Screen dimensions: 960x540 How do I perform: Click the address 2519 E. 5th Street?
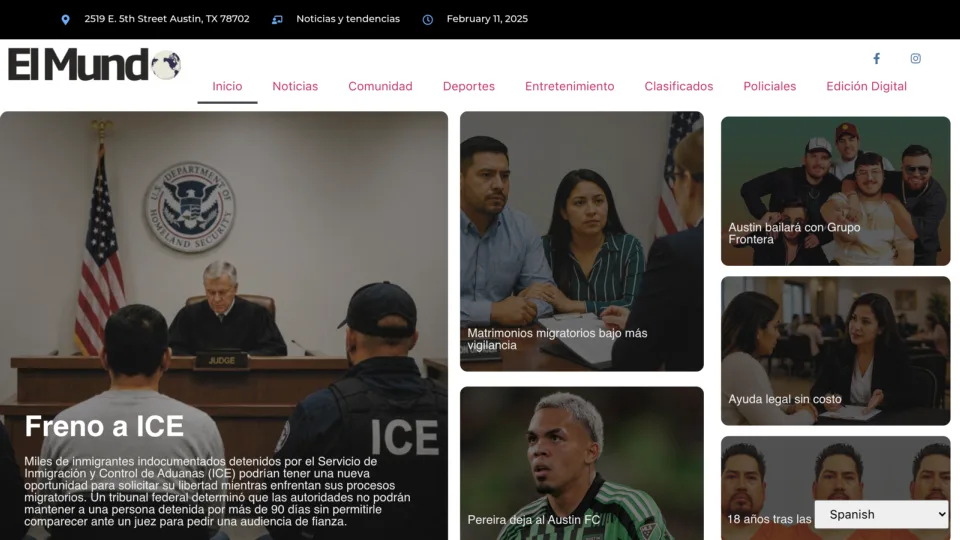pyautogui.click(x=167, y=19)
